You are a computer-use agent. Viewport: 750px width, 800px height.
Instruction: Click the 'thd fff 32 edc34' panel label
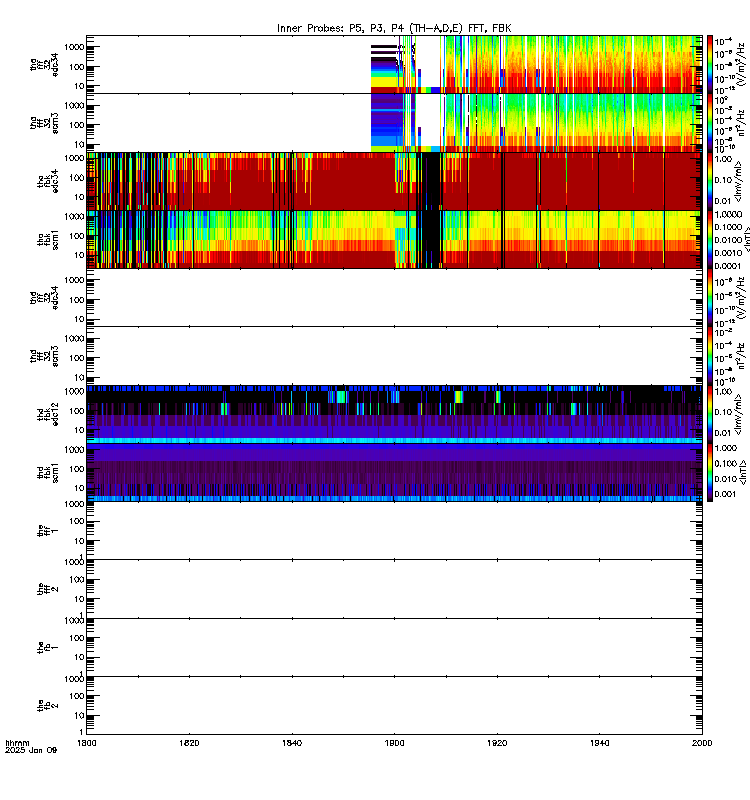click(44, 297)
